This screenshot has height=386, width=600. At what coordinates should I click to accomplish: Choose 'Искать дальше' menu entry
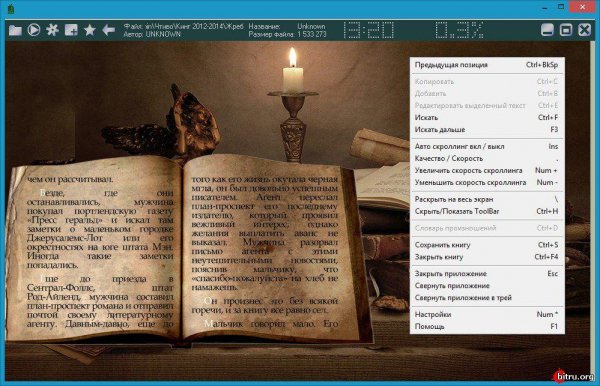point(487,130)
